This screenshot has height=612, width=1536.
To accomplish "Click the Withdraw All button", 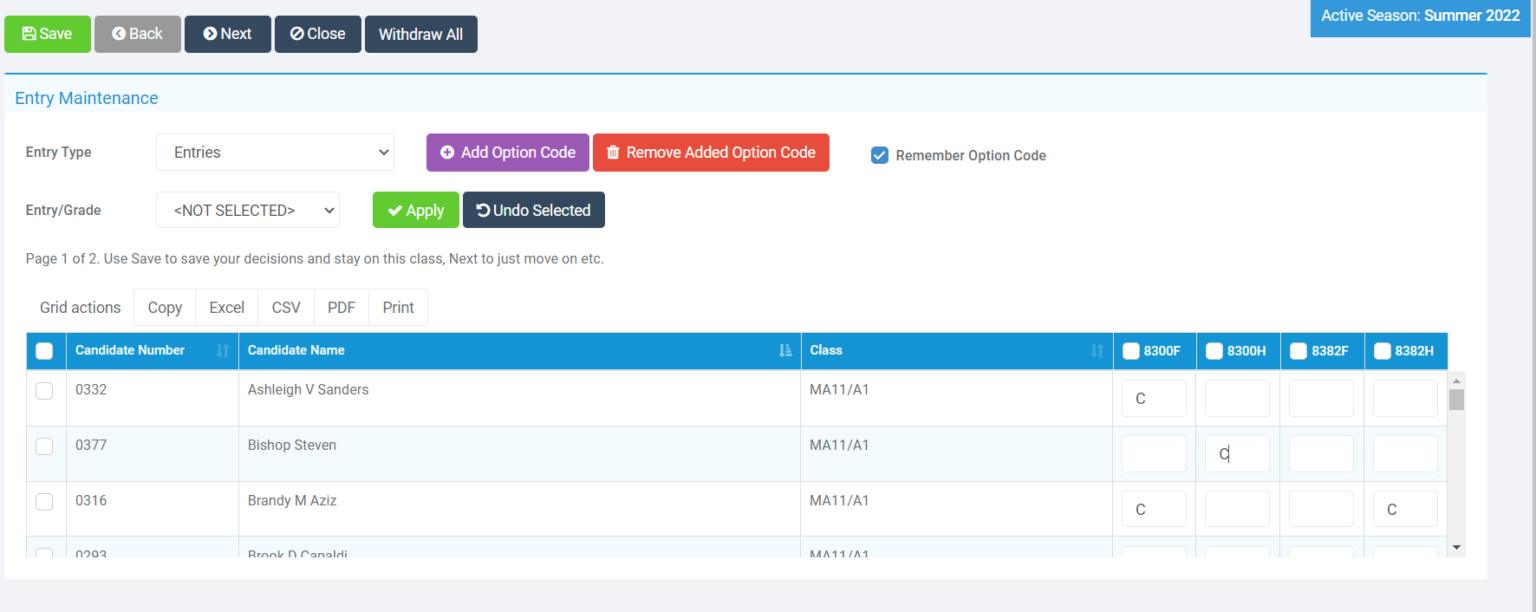I will point(421,33).
